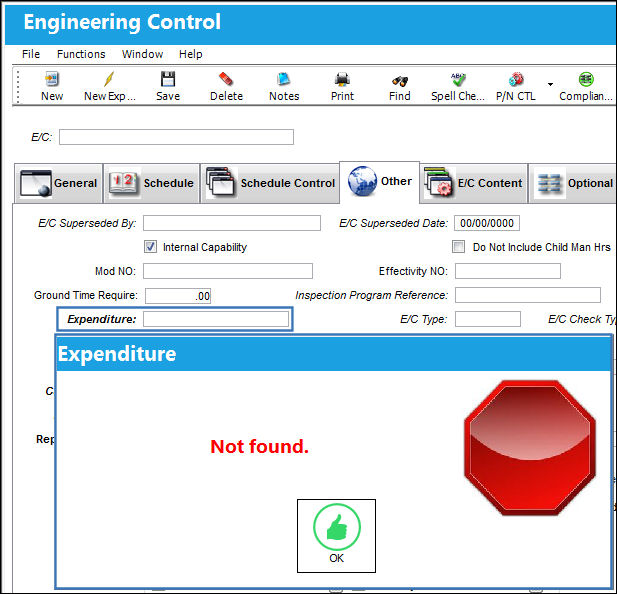Switch to the E/C Content tab
Image resolution: width=617 pixels, height=594 pixels.
474,183
